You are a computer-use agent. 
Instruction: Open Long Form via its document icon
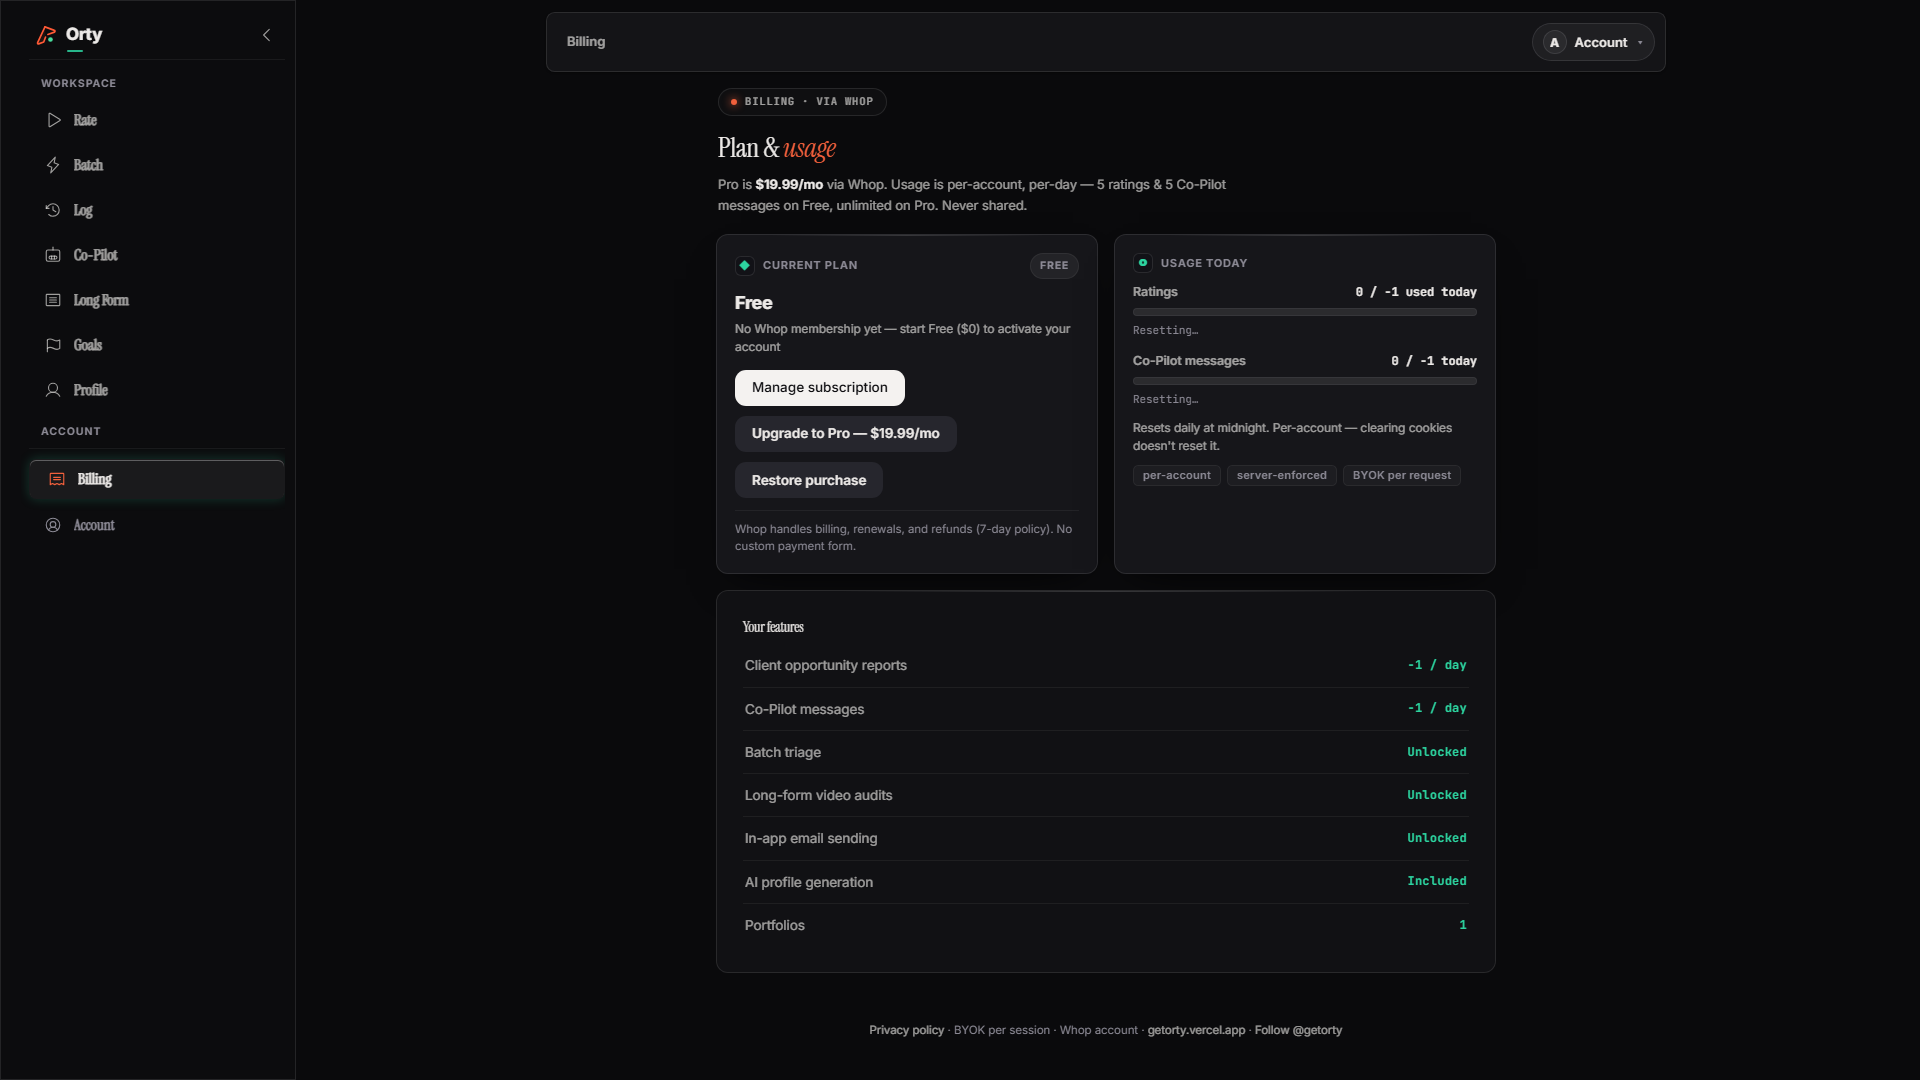pyautogui.click(x=54, y=300)
